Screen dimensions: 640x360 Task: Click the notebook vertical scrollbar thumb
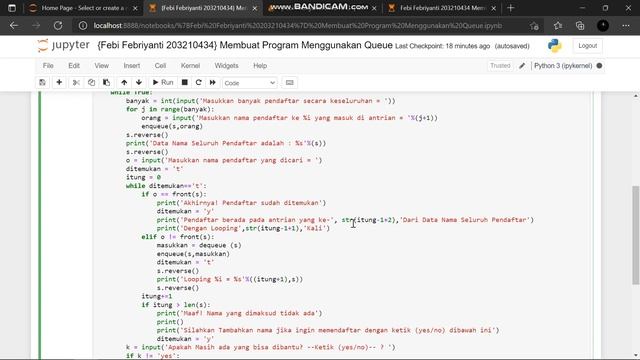point(636,235)
